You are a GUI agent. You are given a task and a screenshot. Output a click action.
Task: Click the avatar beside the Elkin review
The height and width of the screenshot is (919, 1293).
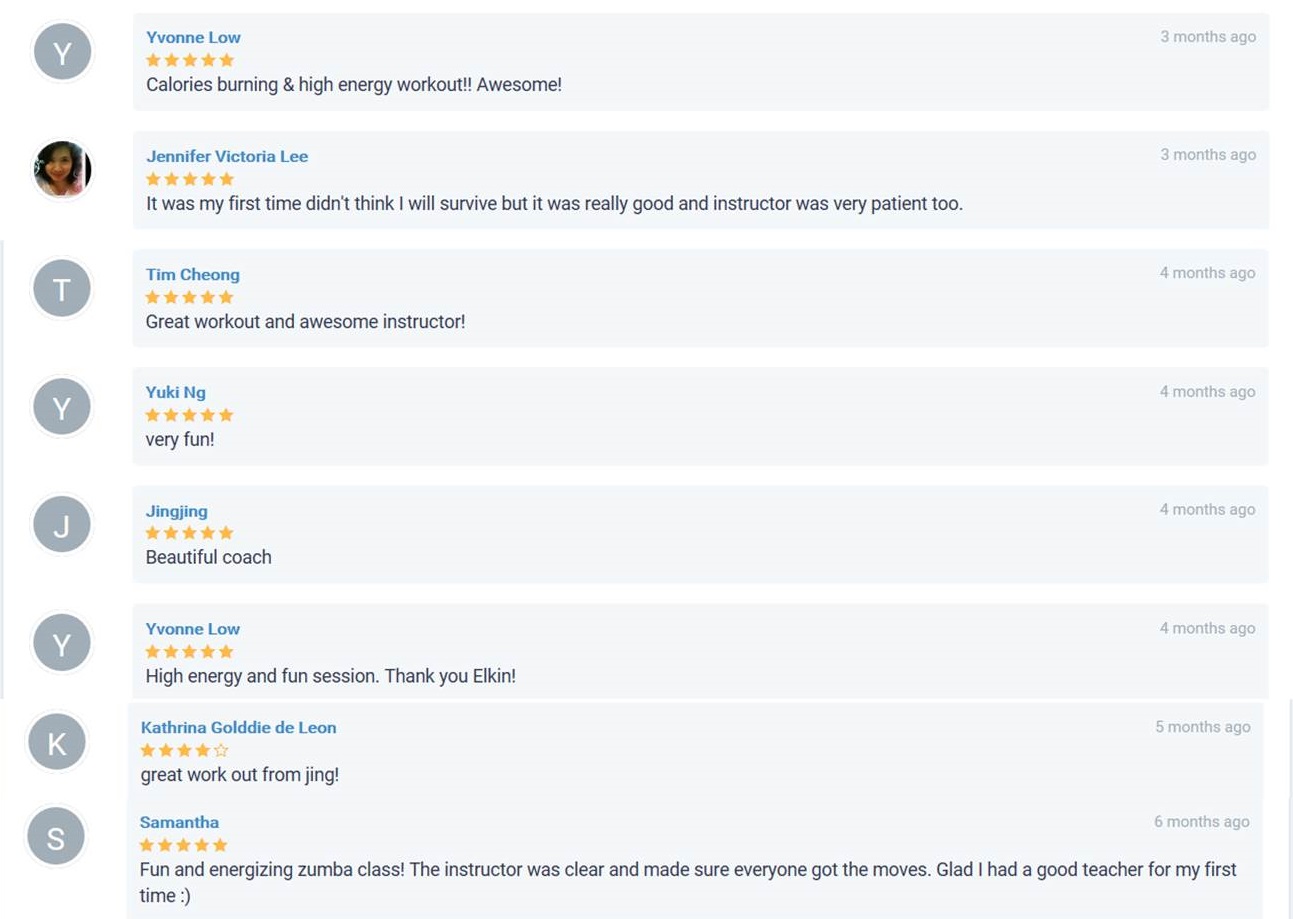click(62, 644)
